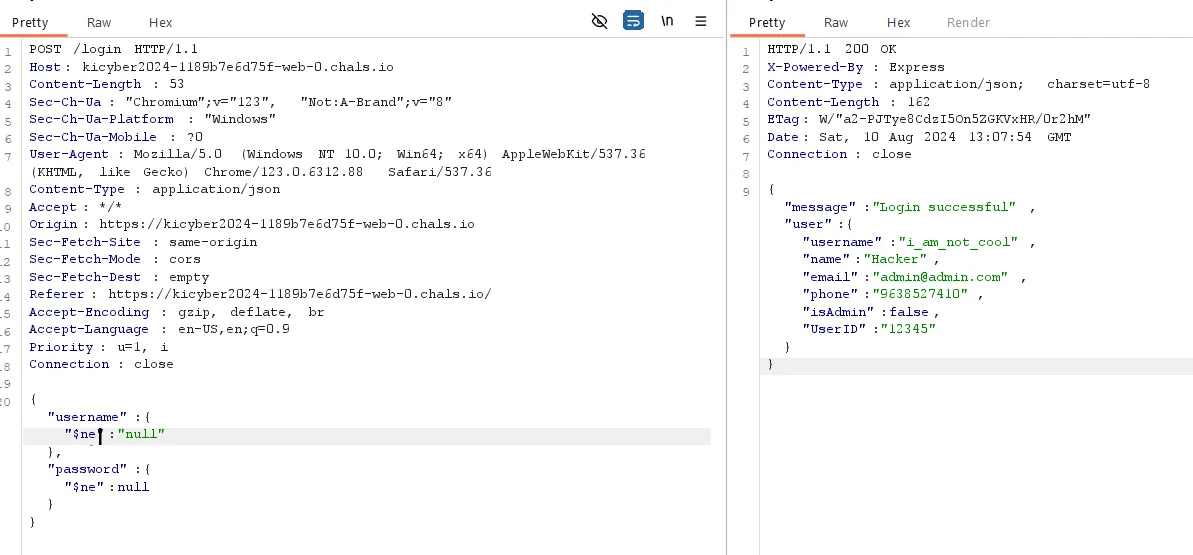Click the "password" key in request body
This screenshot has width=1193, height=555.
(87, 470)
